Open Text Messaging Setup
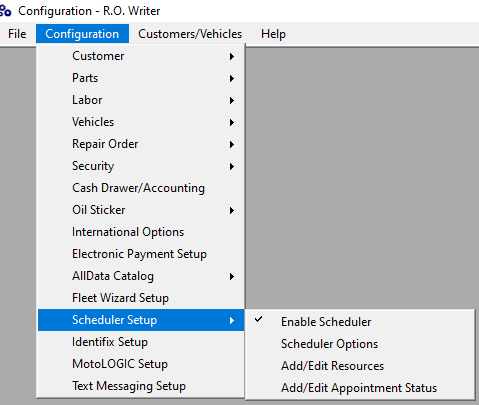This screenshot has height=405, width=479. (x=141, y=386)
